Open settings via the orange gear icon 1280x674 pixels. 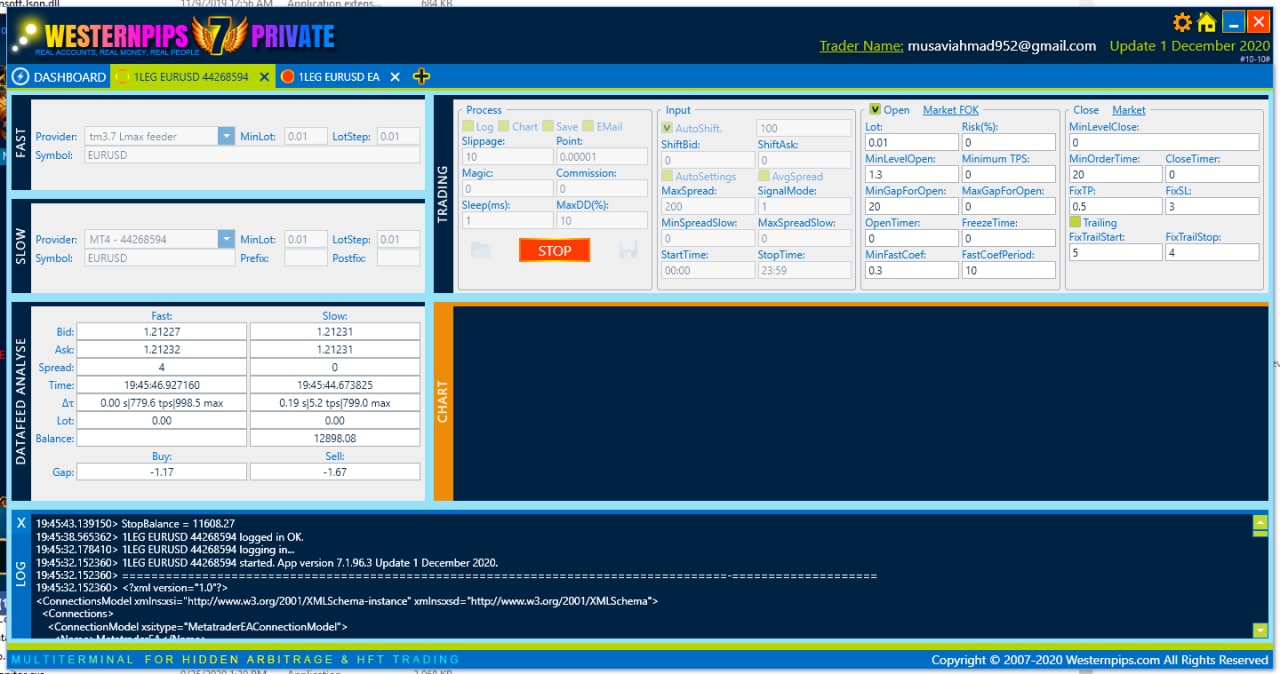(x=1183, y=22)
